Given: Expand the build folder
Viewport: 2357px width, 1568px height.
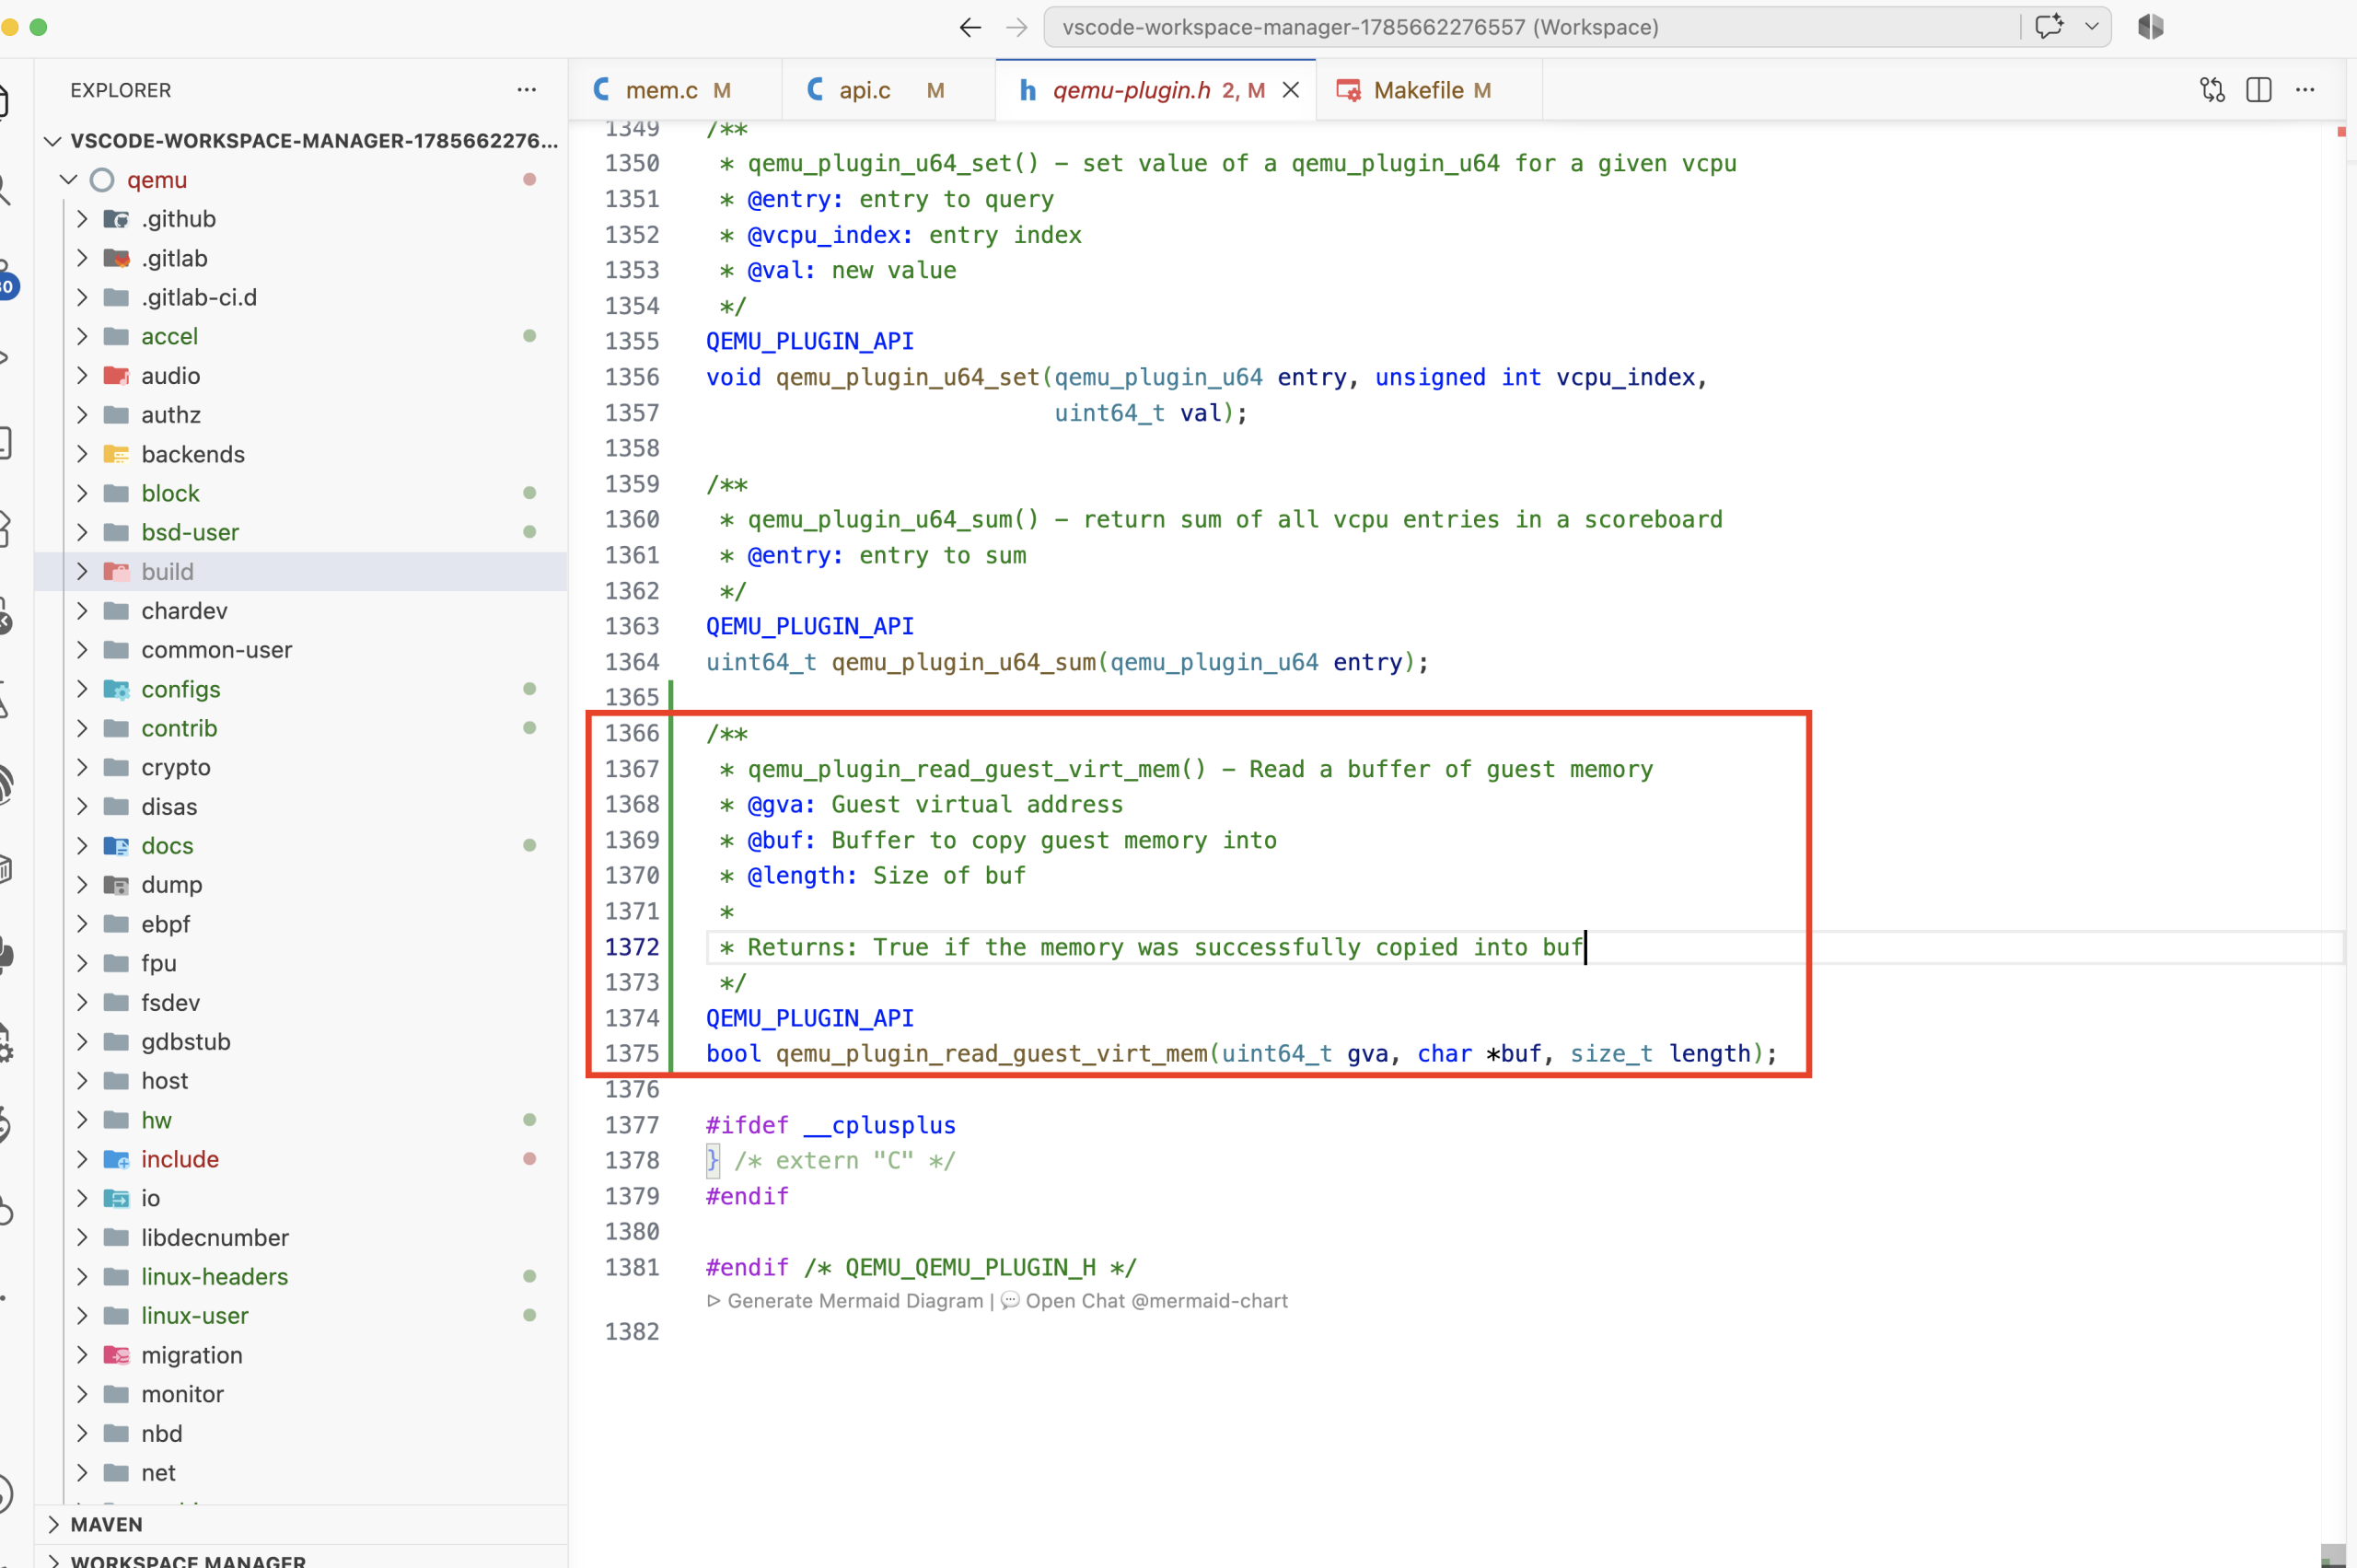Looking at the screenshot, I should 83,571.
